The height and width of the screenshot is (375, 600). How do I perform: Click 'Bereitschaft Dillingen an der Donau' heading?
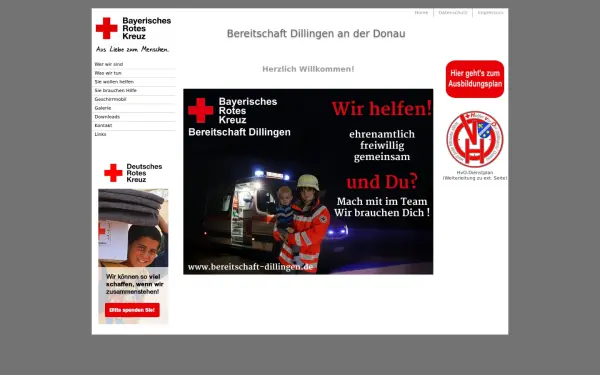click(x=316, y=34)
